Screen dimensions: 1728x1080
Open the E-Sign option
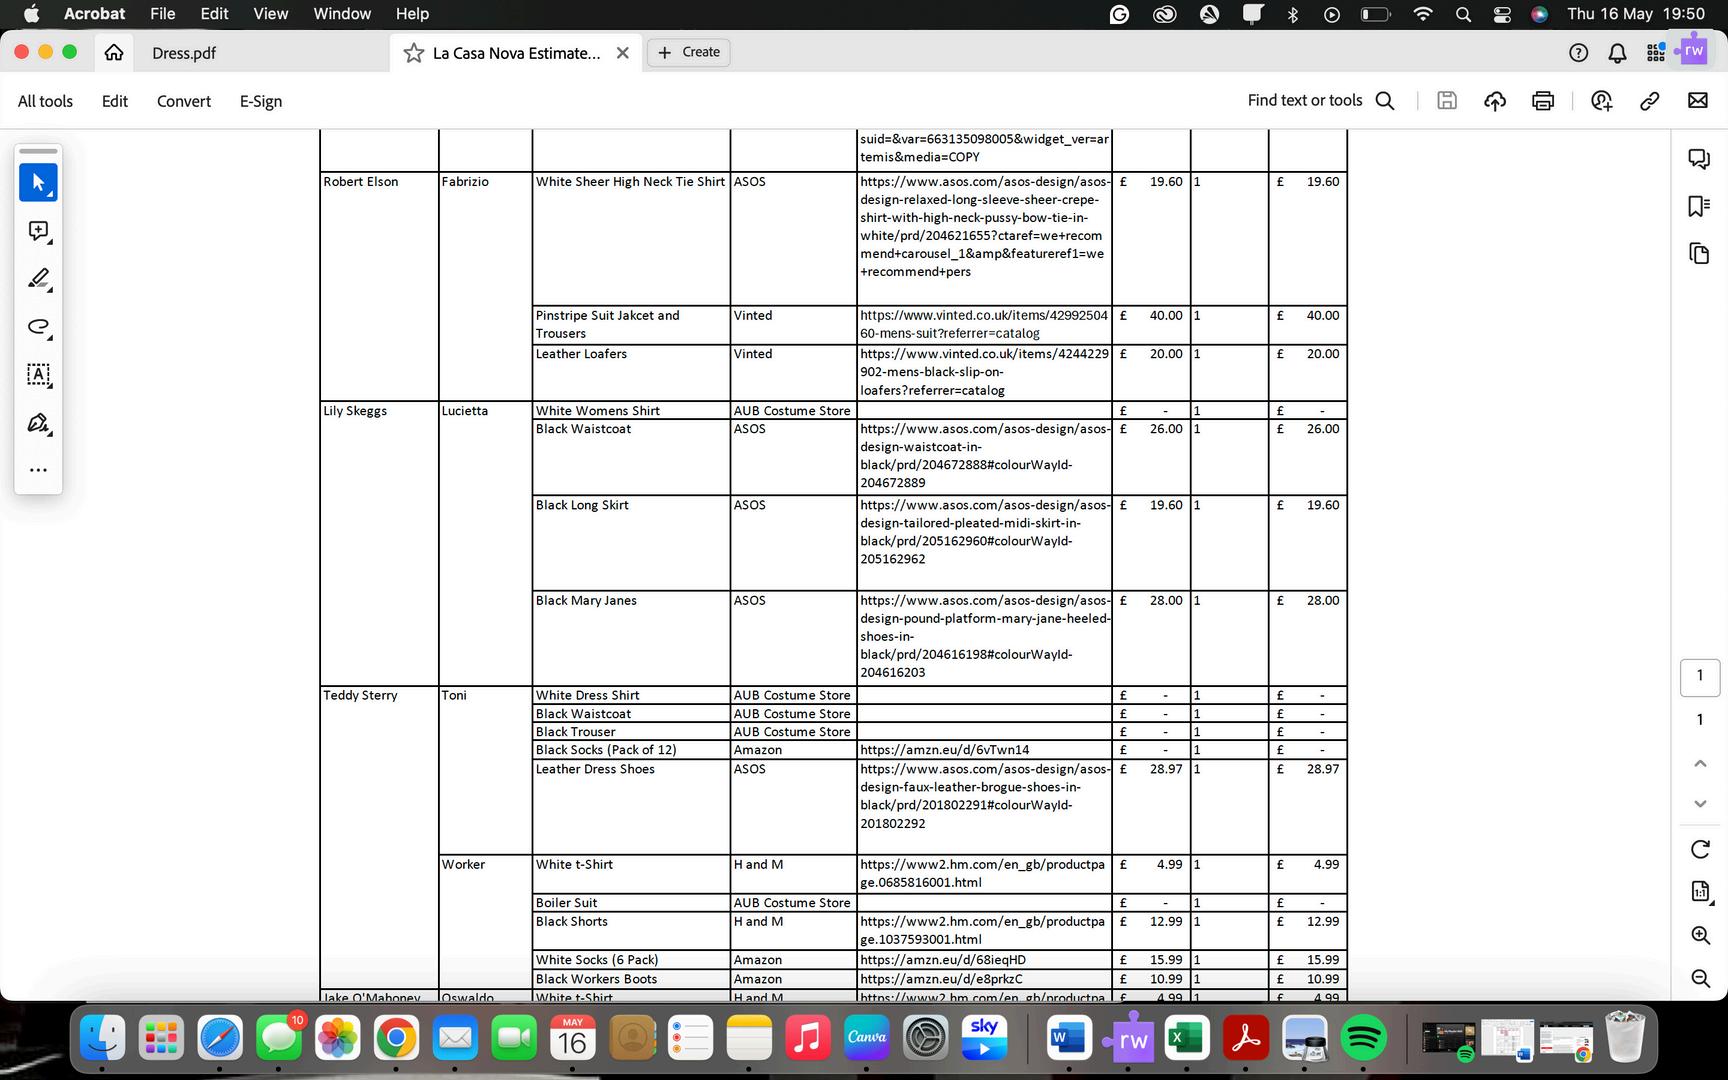tap(261, 101)
